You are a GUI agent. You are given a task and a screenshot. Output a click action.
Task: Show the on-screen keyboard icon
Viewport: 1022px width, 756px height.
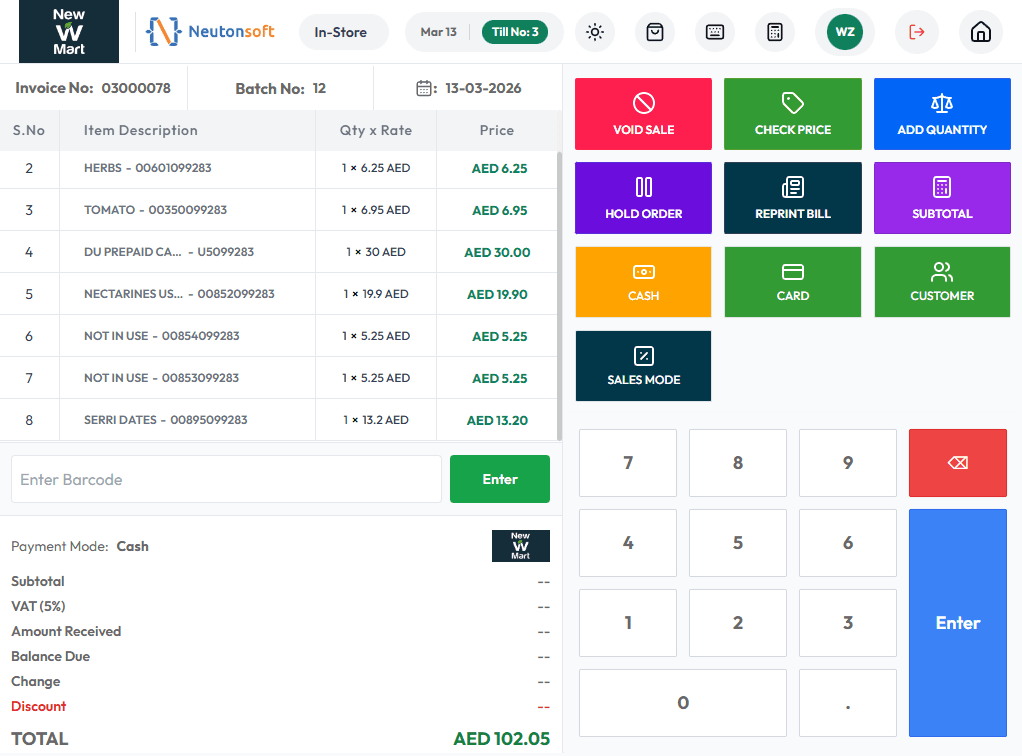click(714, 32)
